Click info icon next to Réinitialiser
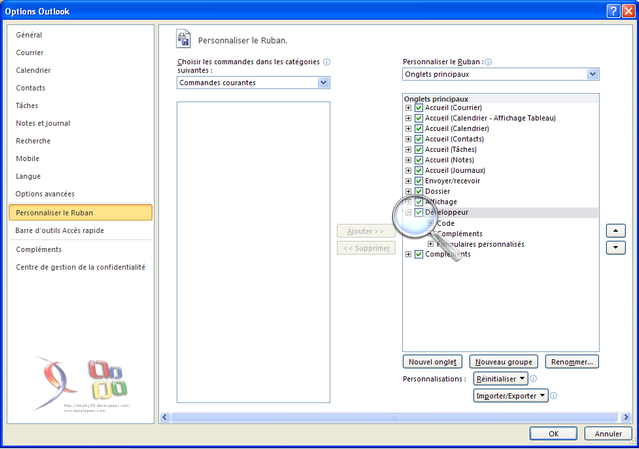 533,379
